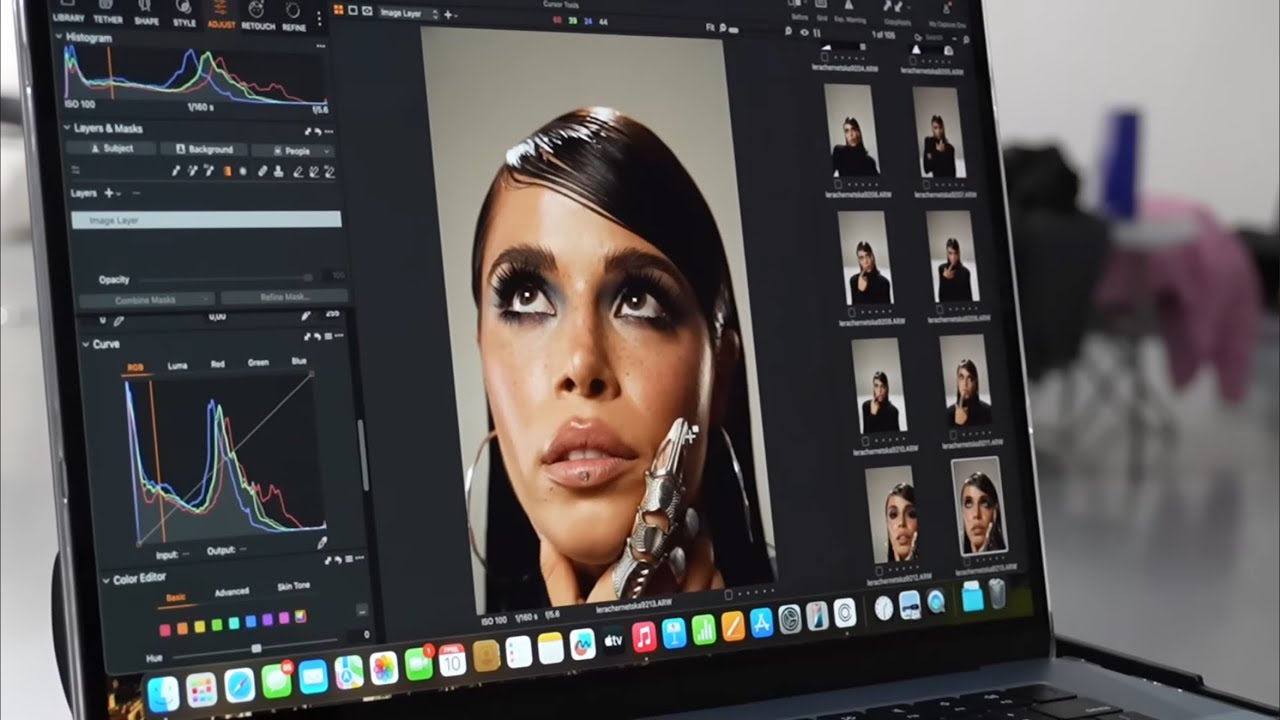The image size is (1280, 720).
Task: Select the Blue curve channel
Action: click(299, 361)
